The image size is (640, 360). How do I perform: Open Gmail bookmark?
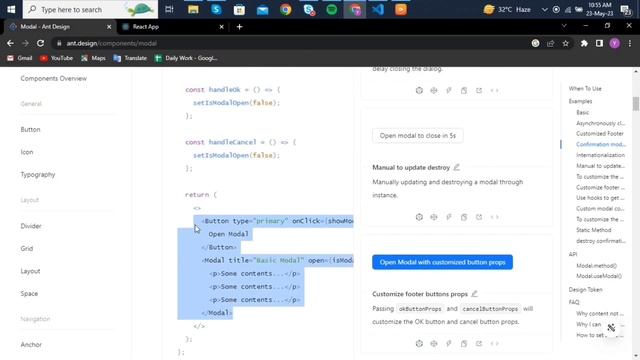(x=20, y=58)
